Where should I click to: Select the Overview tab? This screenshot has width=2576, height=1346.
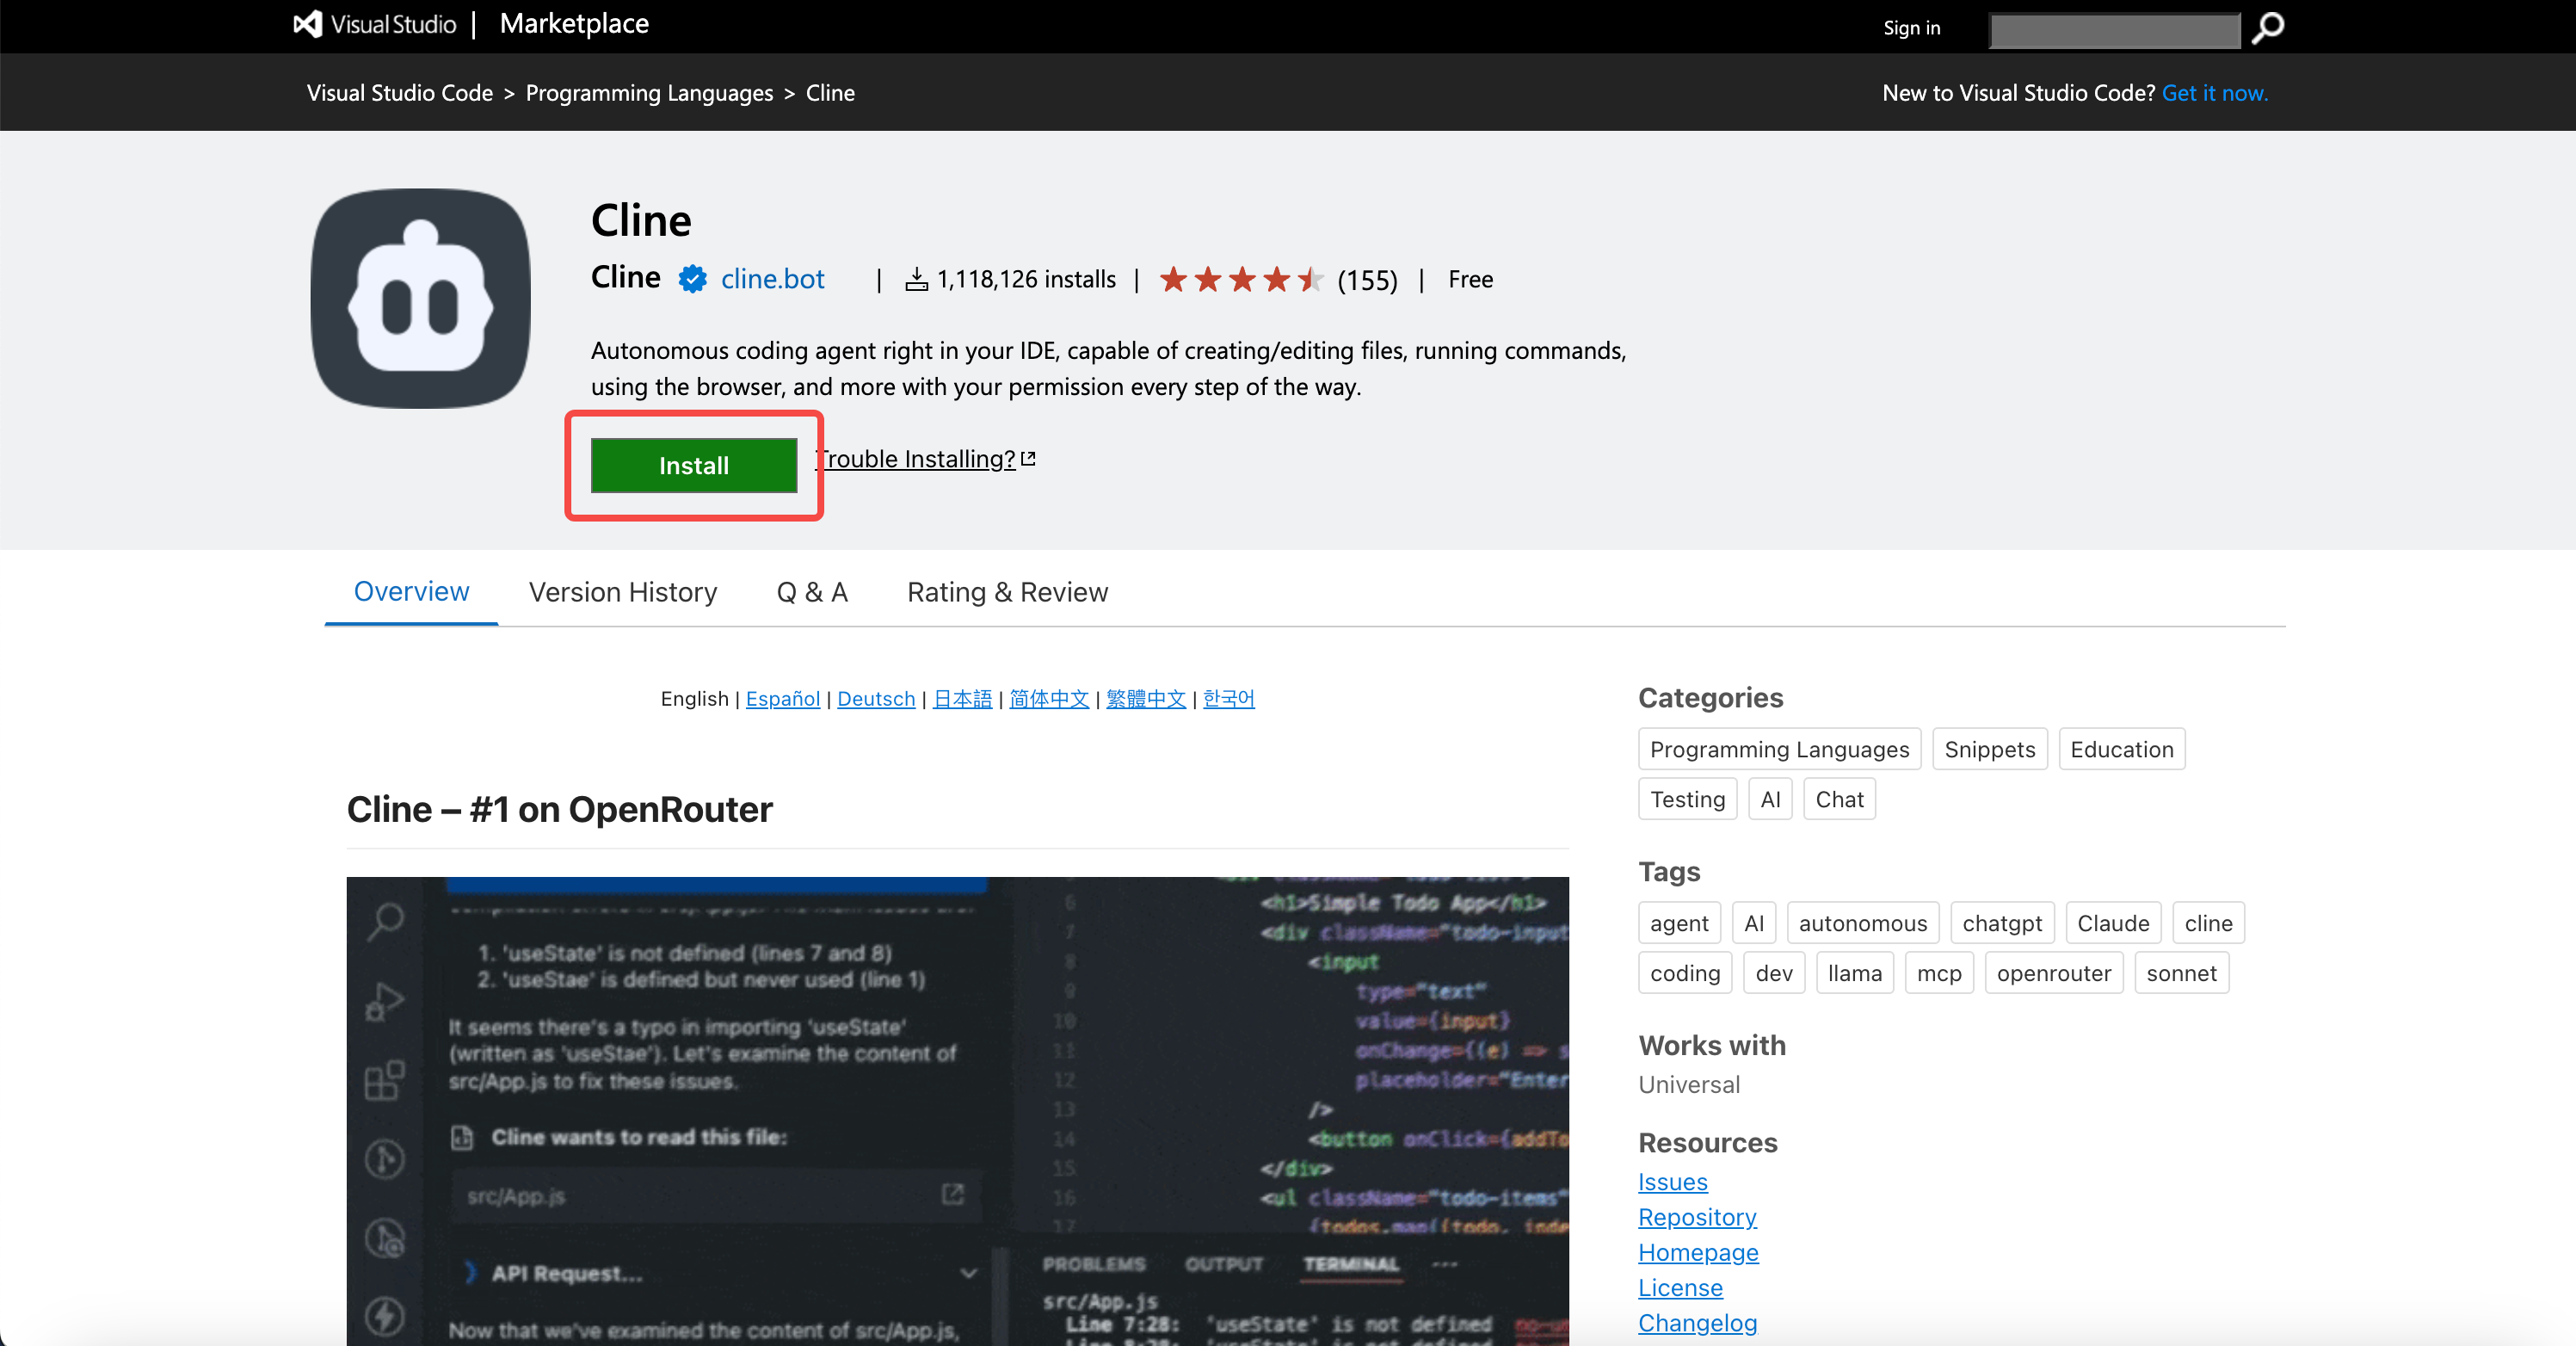coord(411,592)
